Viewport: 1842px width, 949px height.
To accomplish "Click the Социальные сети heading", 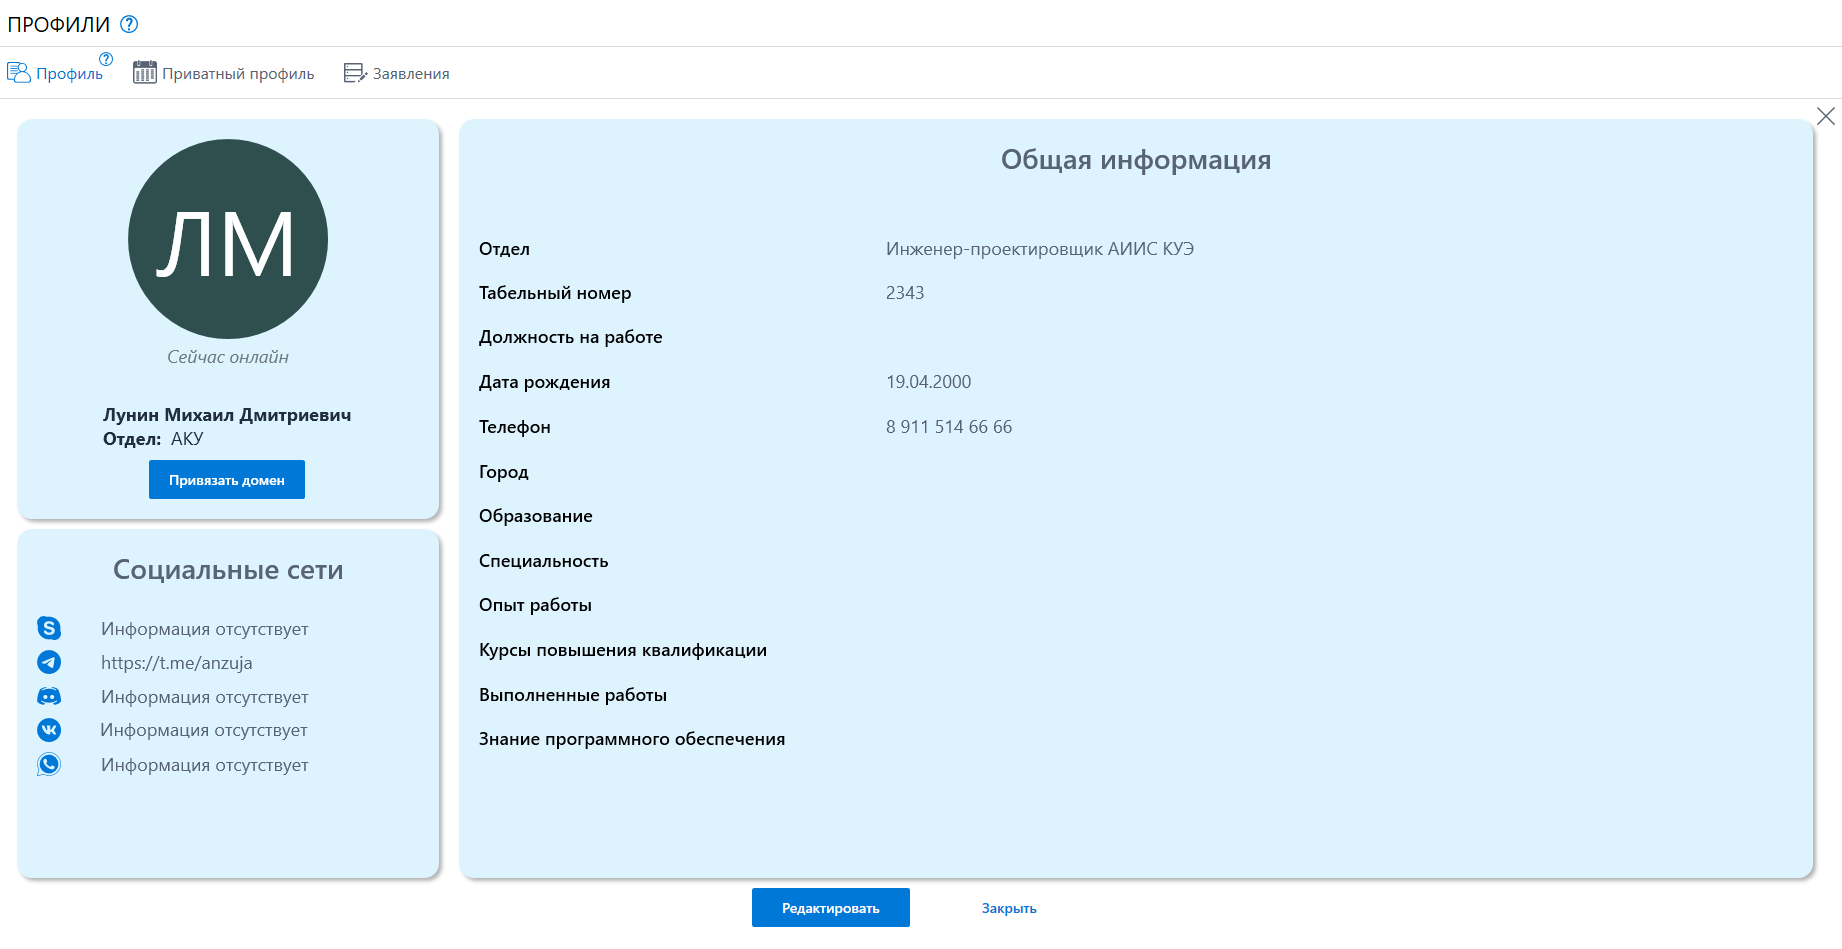I will click(228, 570).
